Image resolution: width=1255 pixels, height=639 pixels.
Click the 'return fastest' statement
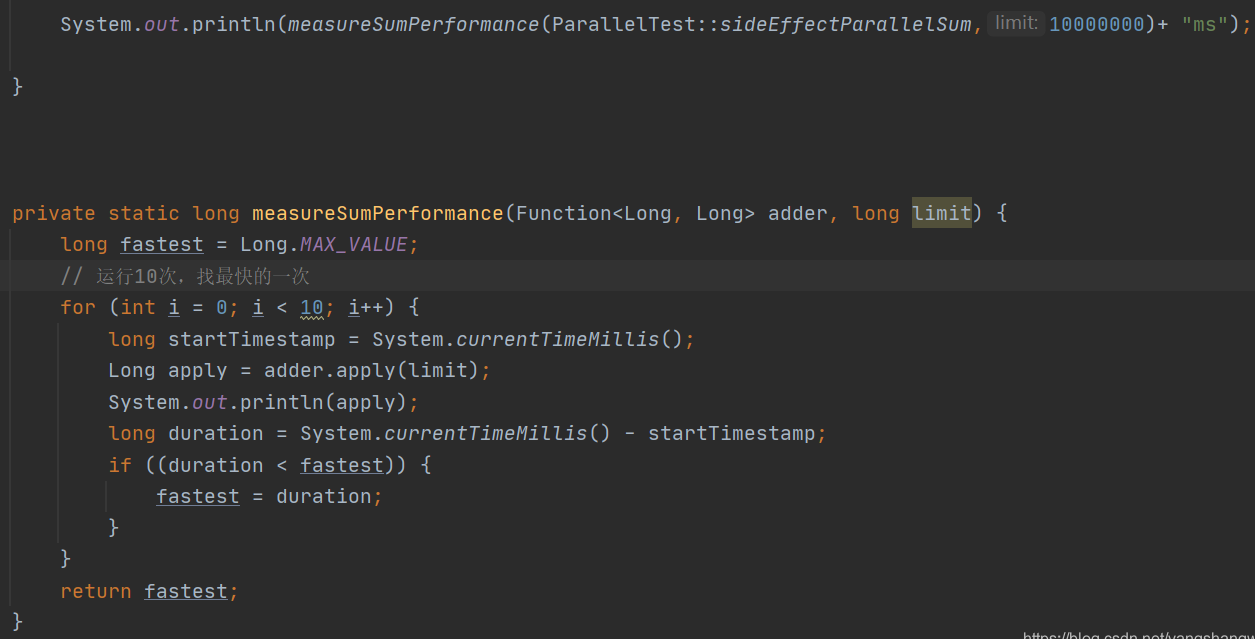(144, 591)
